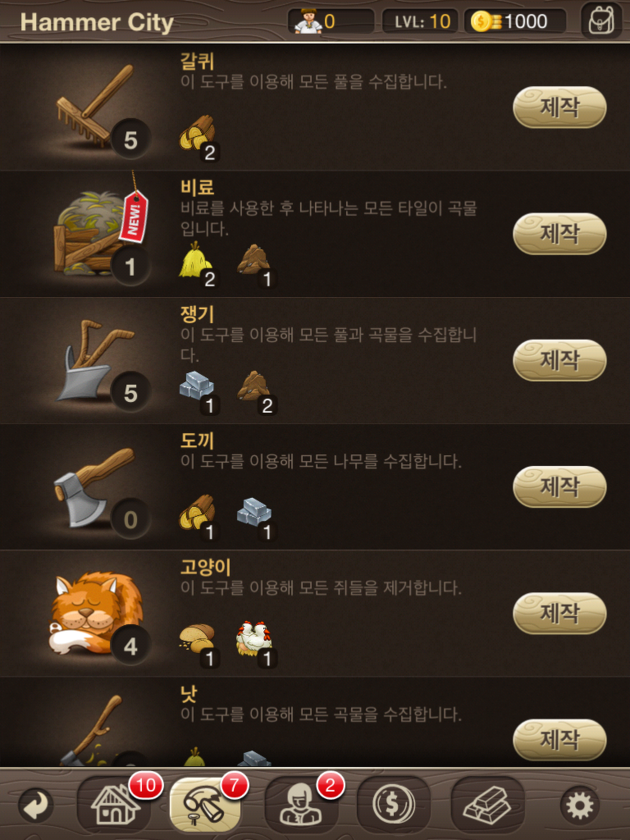Screen dimensions: 630x840
Task: Tap the rake tool image
Action: tap(95, 106)
